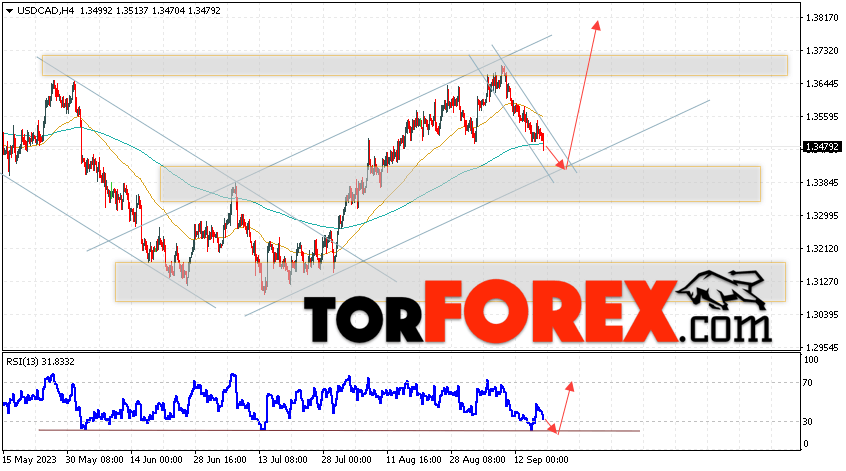846x471 pixels.
Task: Select the 1.36445 price axis label
Action: point(822,84)
